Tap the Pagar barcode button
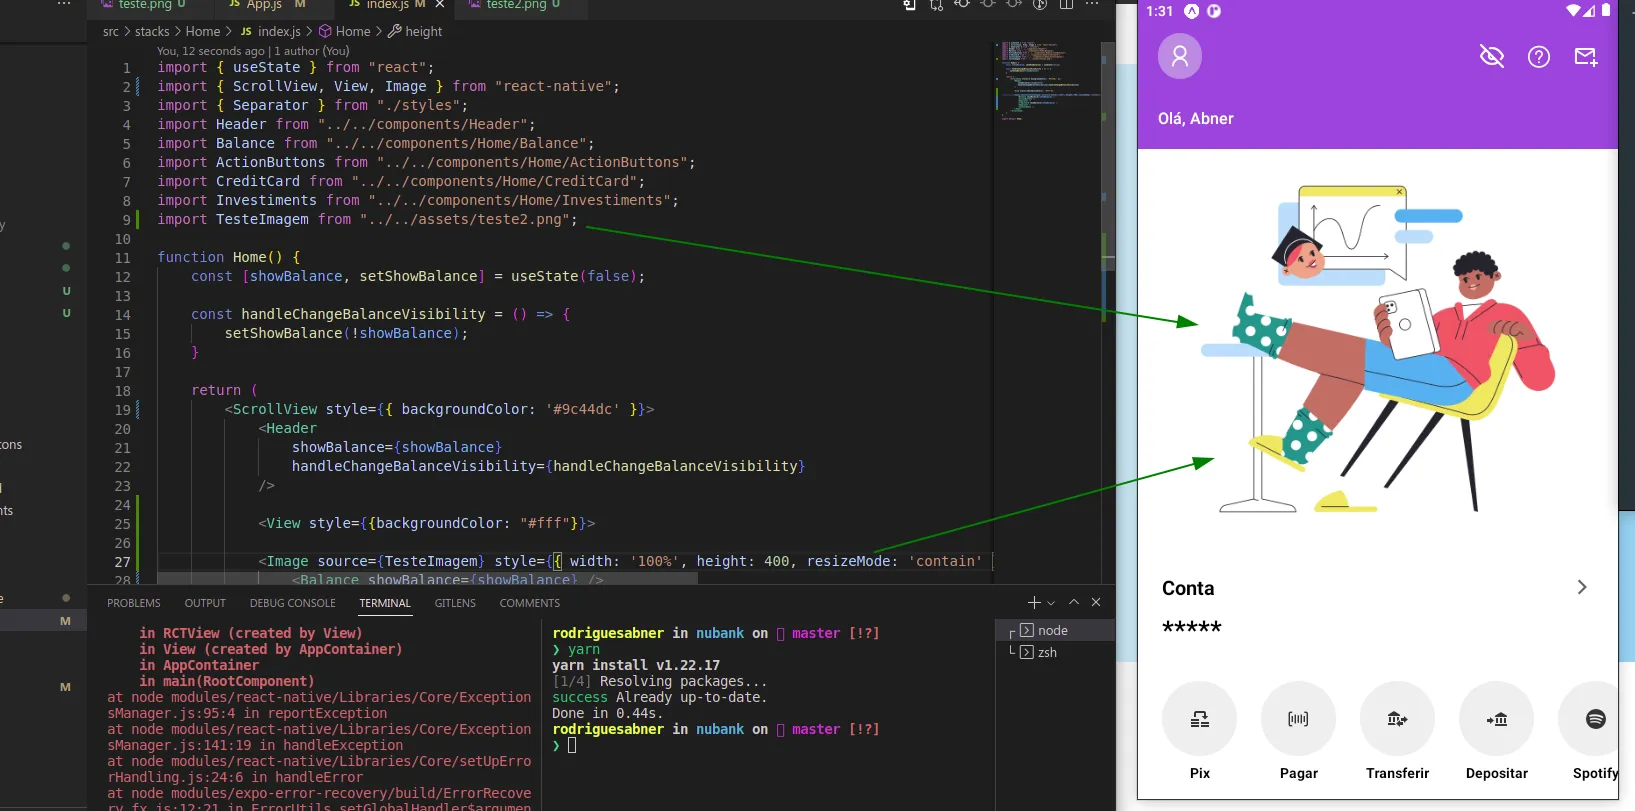 coord(1298,719)
